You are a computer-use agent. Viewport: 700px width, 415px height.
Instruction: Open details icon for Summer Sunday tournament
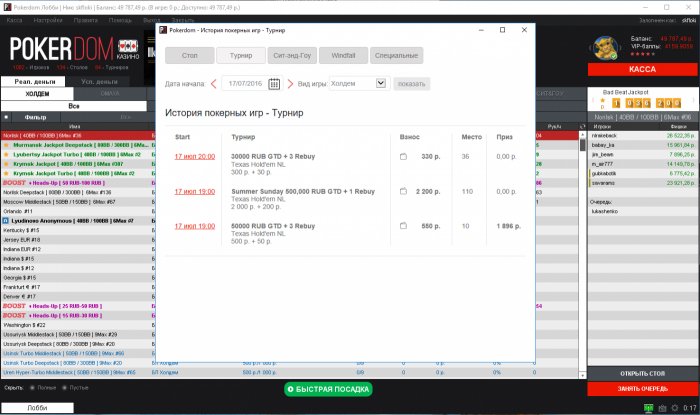(x=403, y=191)
